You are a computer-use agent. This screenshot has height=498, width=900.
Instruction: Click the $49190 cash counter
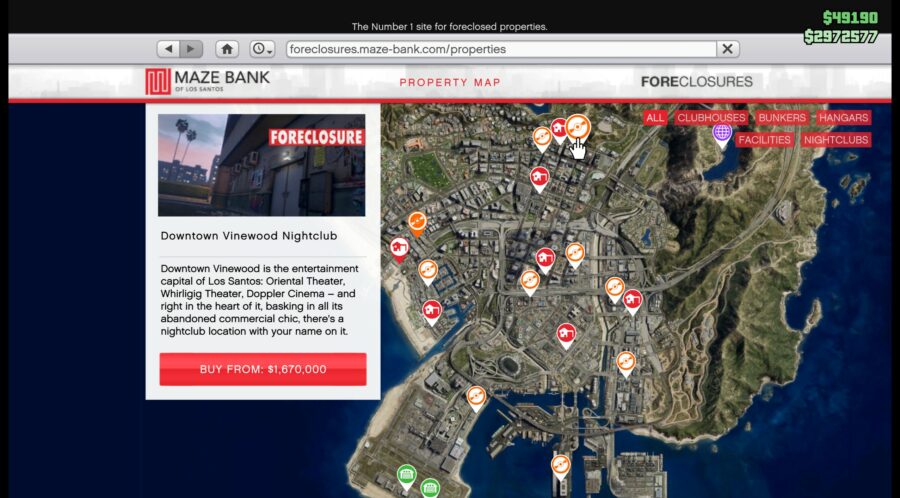click(850, 18)
